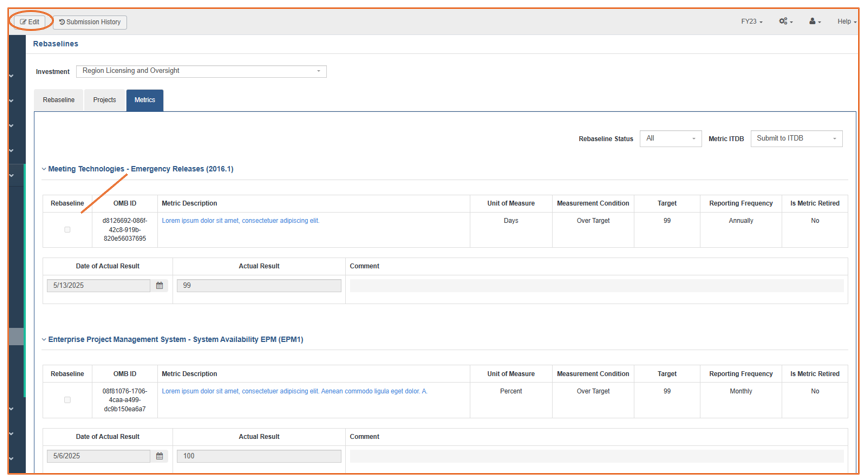Check the Rebaseline box for Percent metric
863x475 pixels.
(x=67, y=400)
